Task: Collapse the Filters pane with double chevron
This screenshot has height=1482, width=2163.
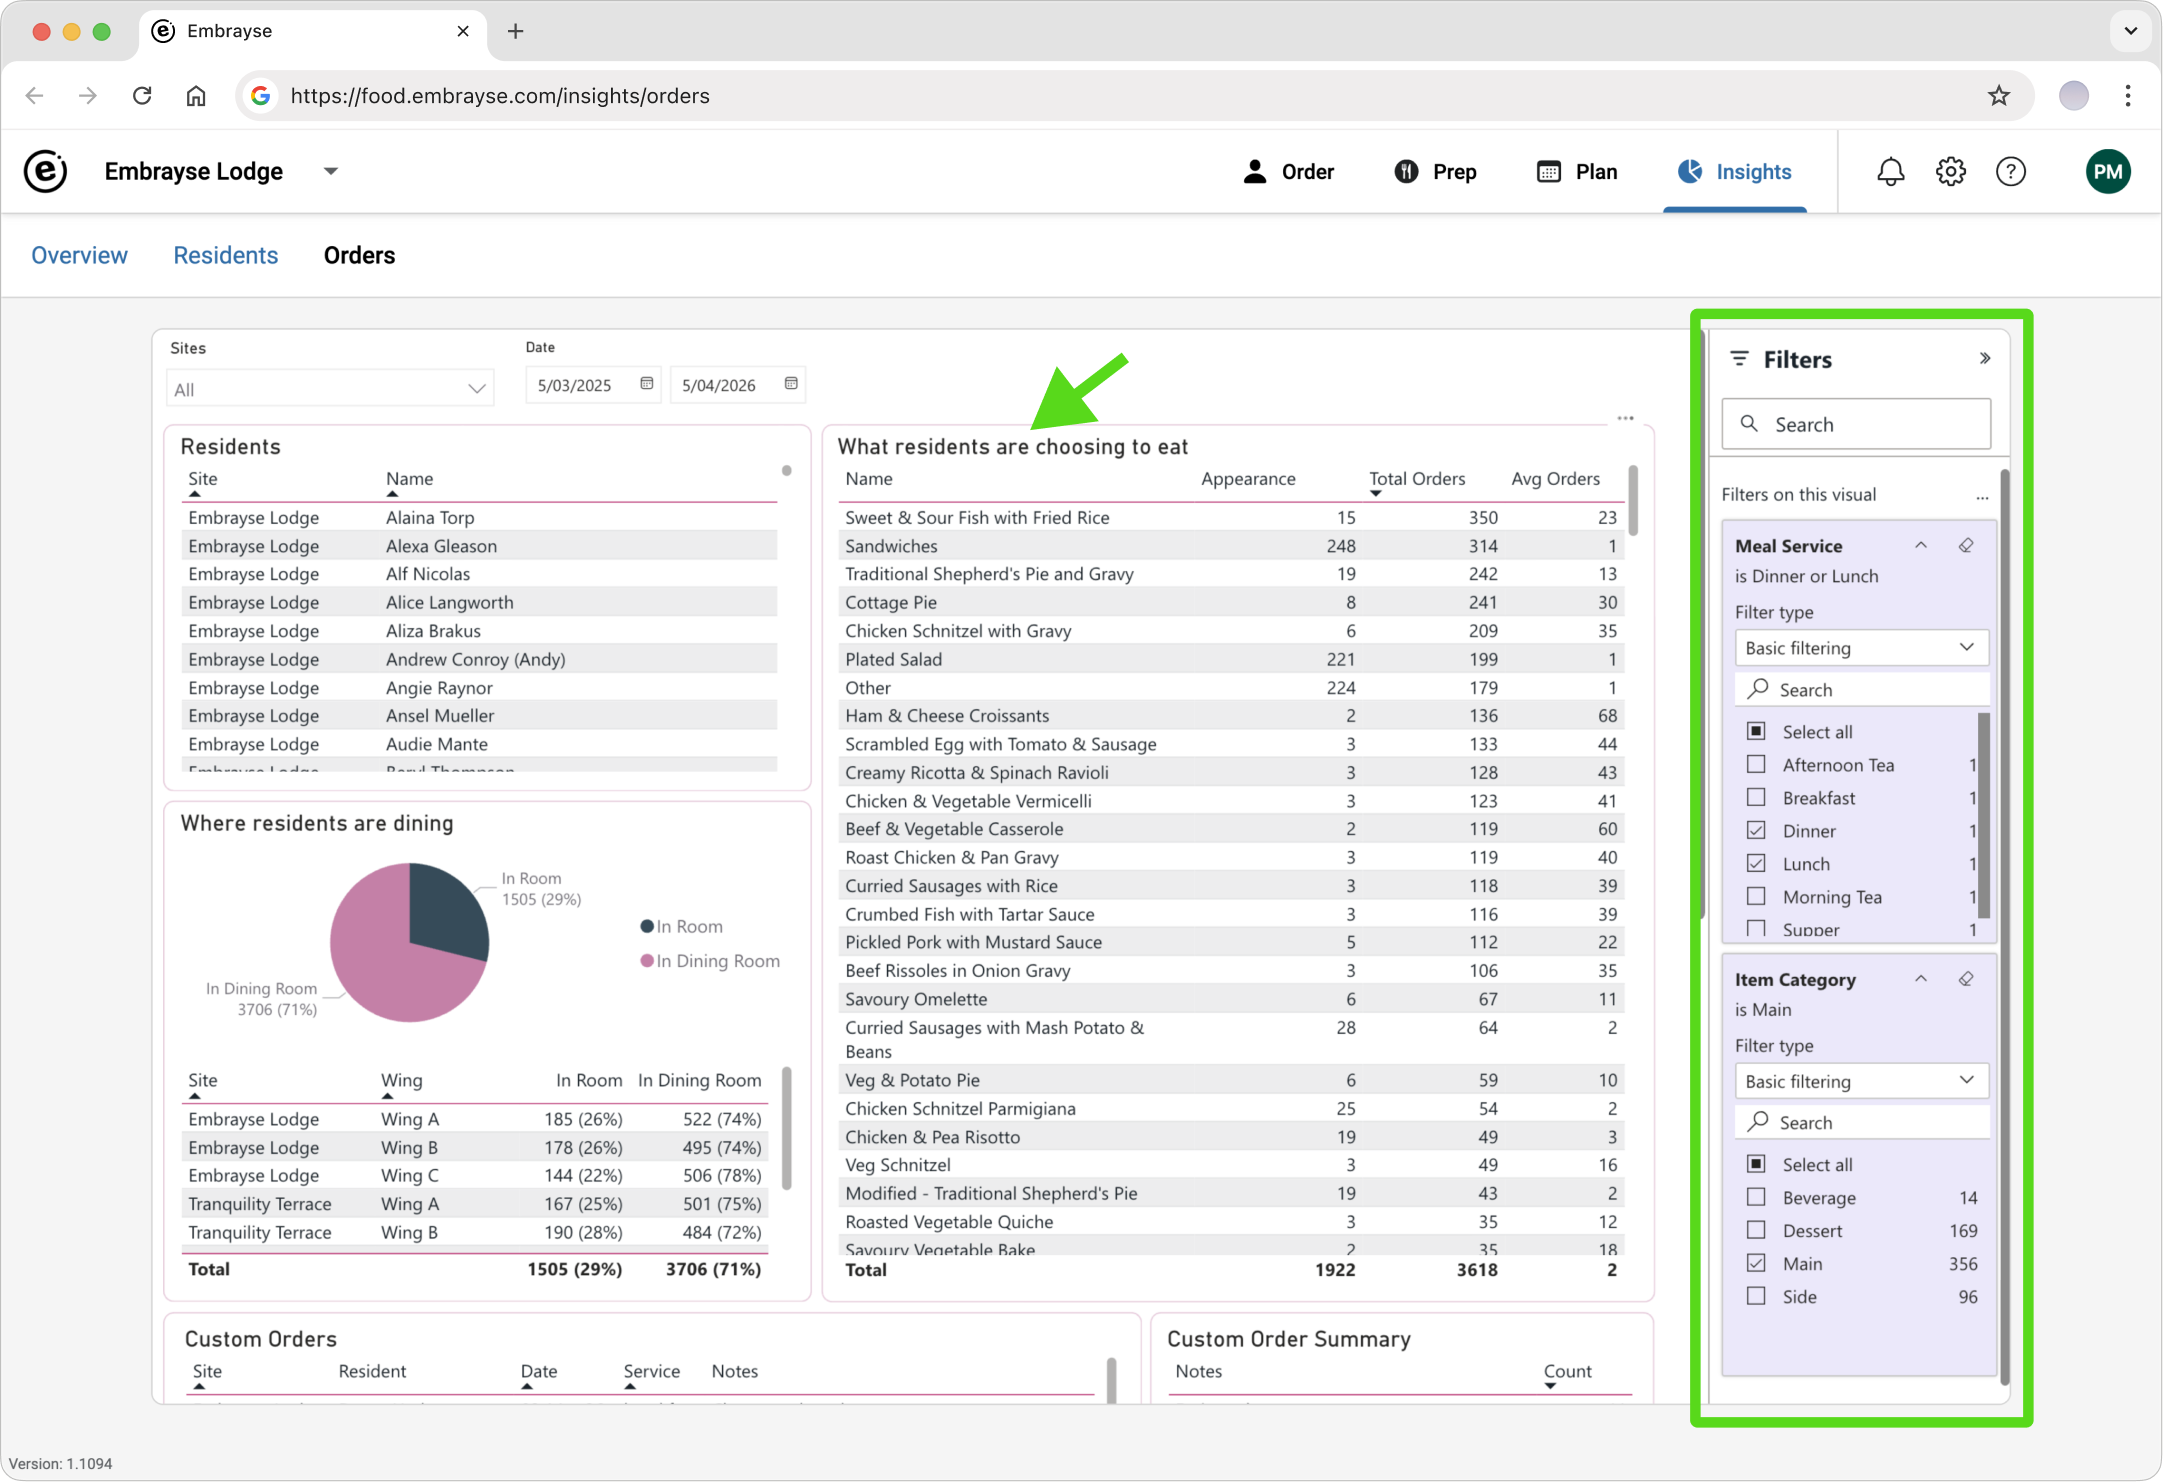Action: point(1985,359)
